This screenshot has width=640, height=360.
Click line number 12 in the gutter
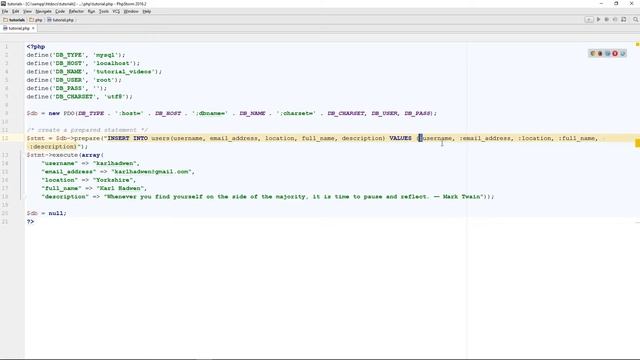point(5,138)
